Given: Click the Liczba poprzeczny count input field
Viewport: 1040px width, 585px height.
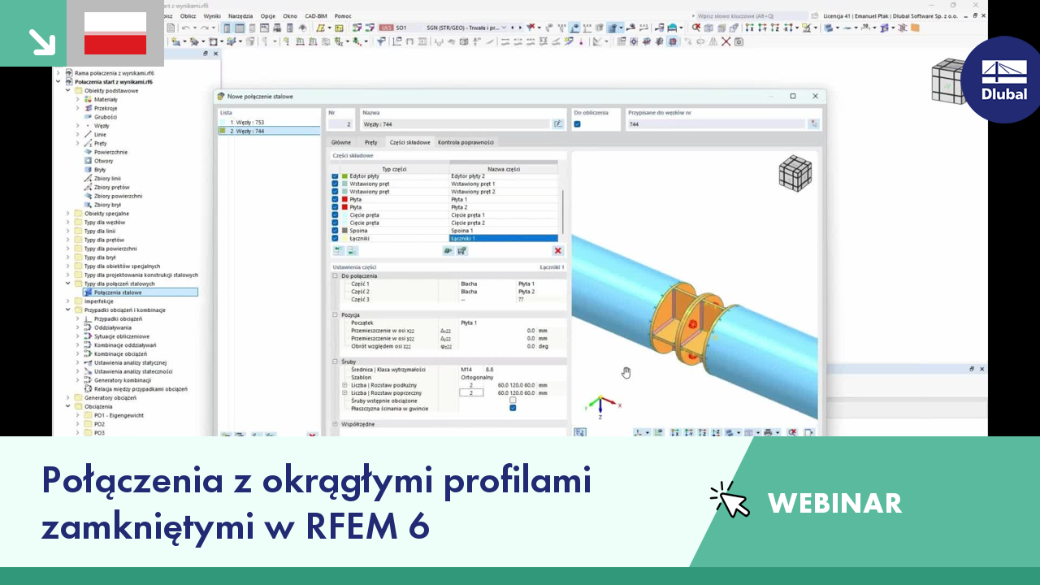Looking at the screenshot, I should [x=472, y=393].
